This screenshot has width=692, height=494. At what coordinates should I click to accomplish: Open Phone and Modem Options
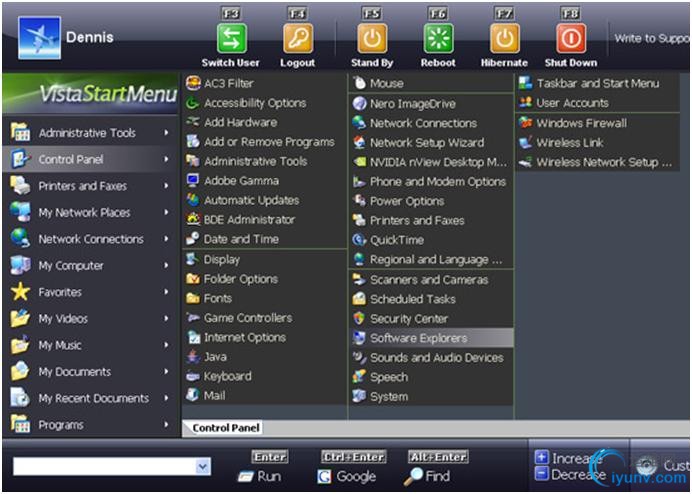click(x=432, y=181)
